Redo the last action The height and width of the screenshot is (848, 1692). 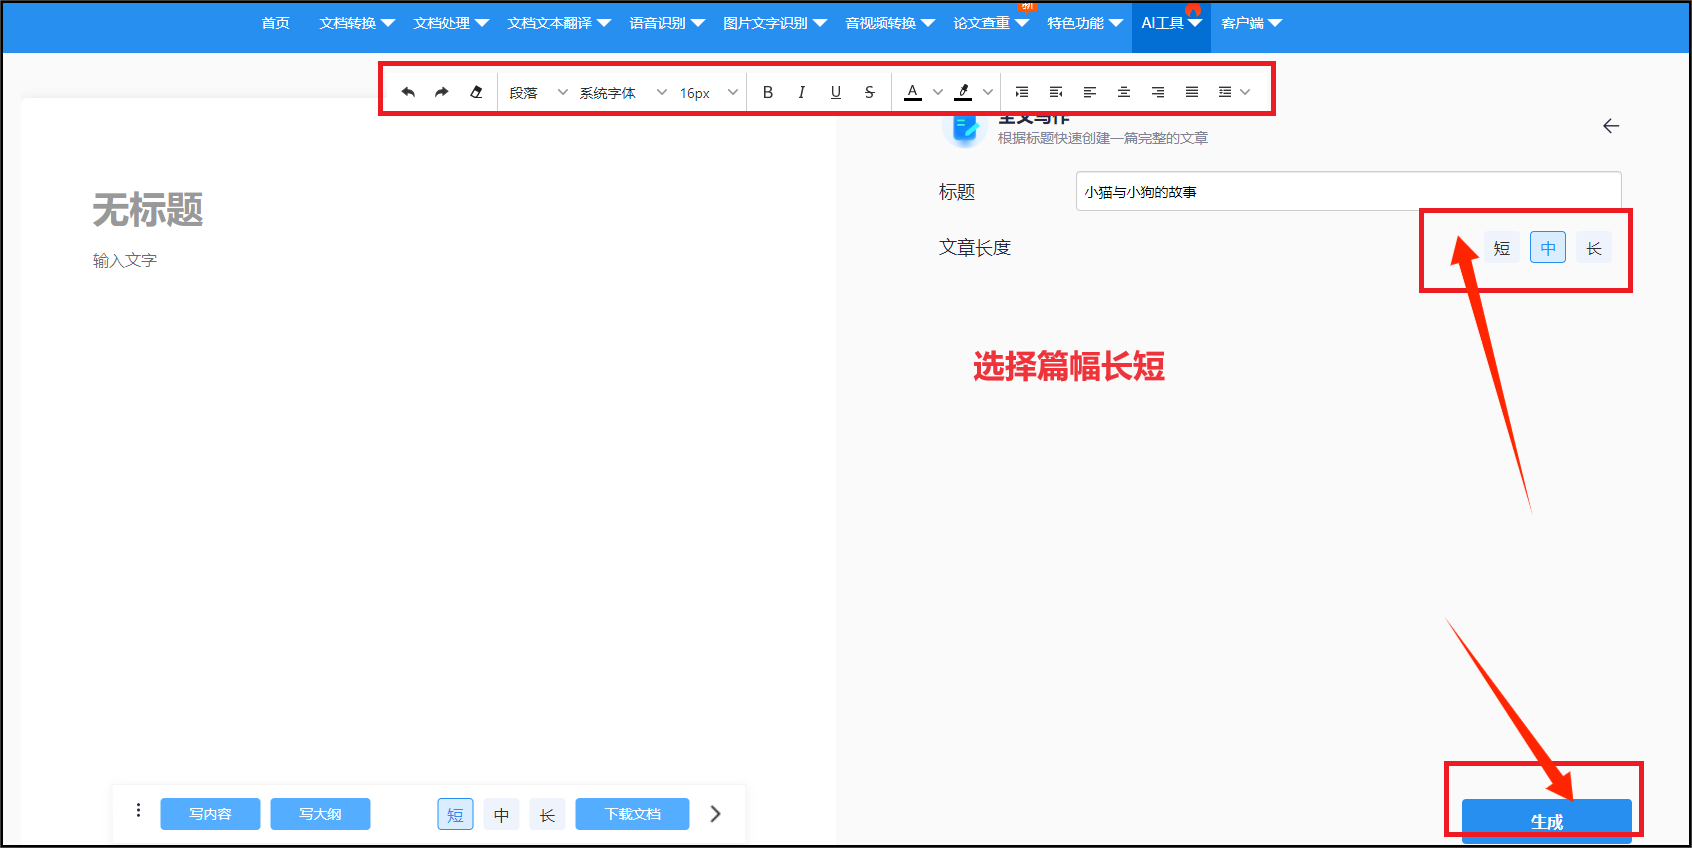pos(441,92)
